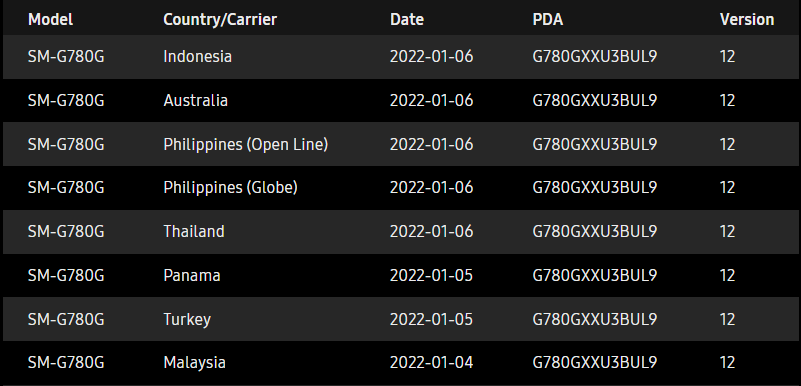
Task: Click PDA code in Philippines (Globe) row
Action: click(x=595, y=188)
